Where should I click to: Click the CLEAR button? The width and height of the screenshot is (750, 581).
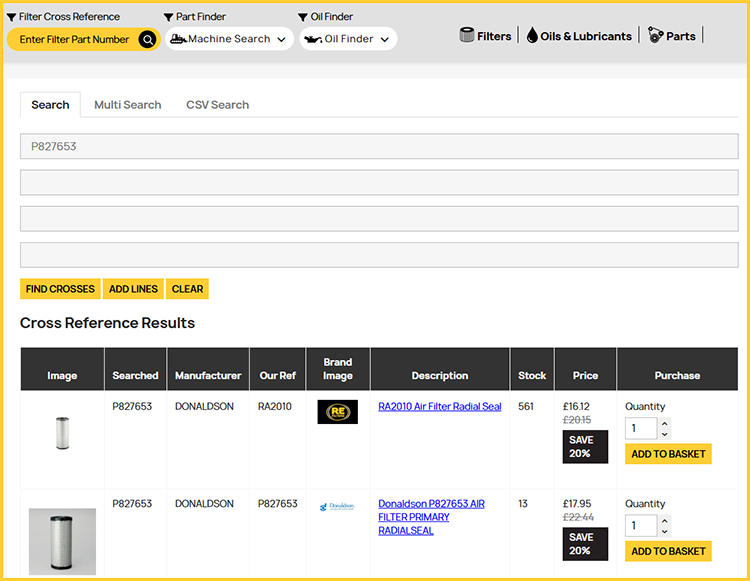coord(187,289)
